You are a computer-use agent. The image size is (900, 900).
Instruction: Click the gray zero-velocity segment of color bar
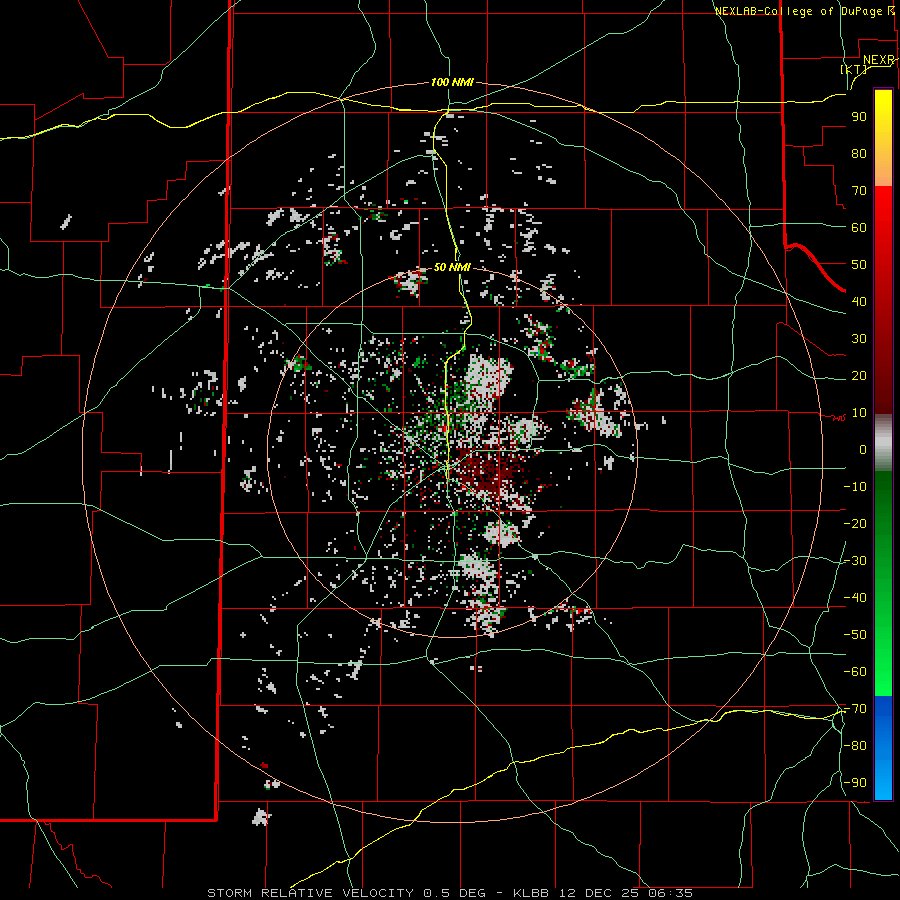883,443
